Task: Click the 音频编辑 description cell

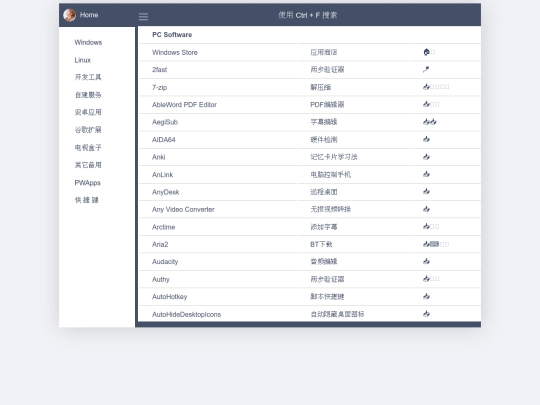Action: point(324,262)
